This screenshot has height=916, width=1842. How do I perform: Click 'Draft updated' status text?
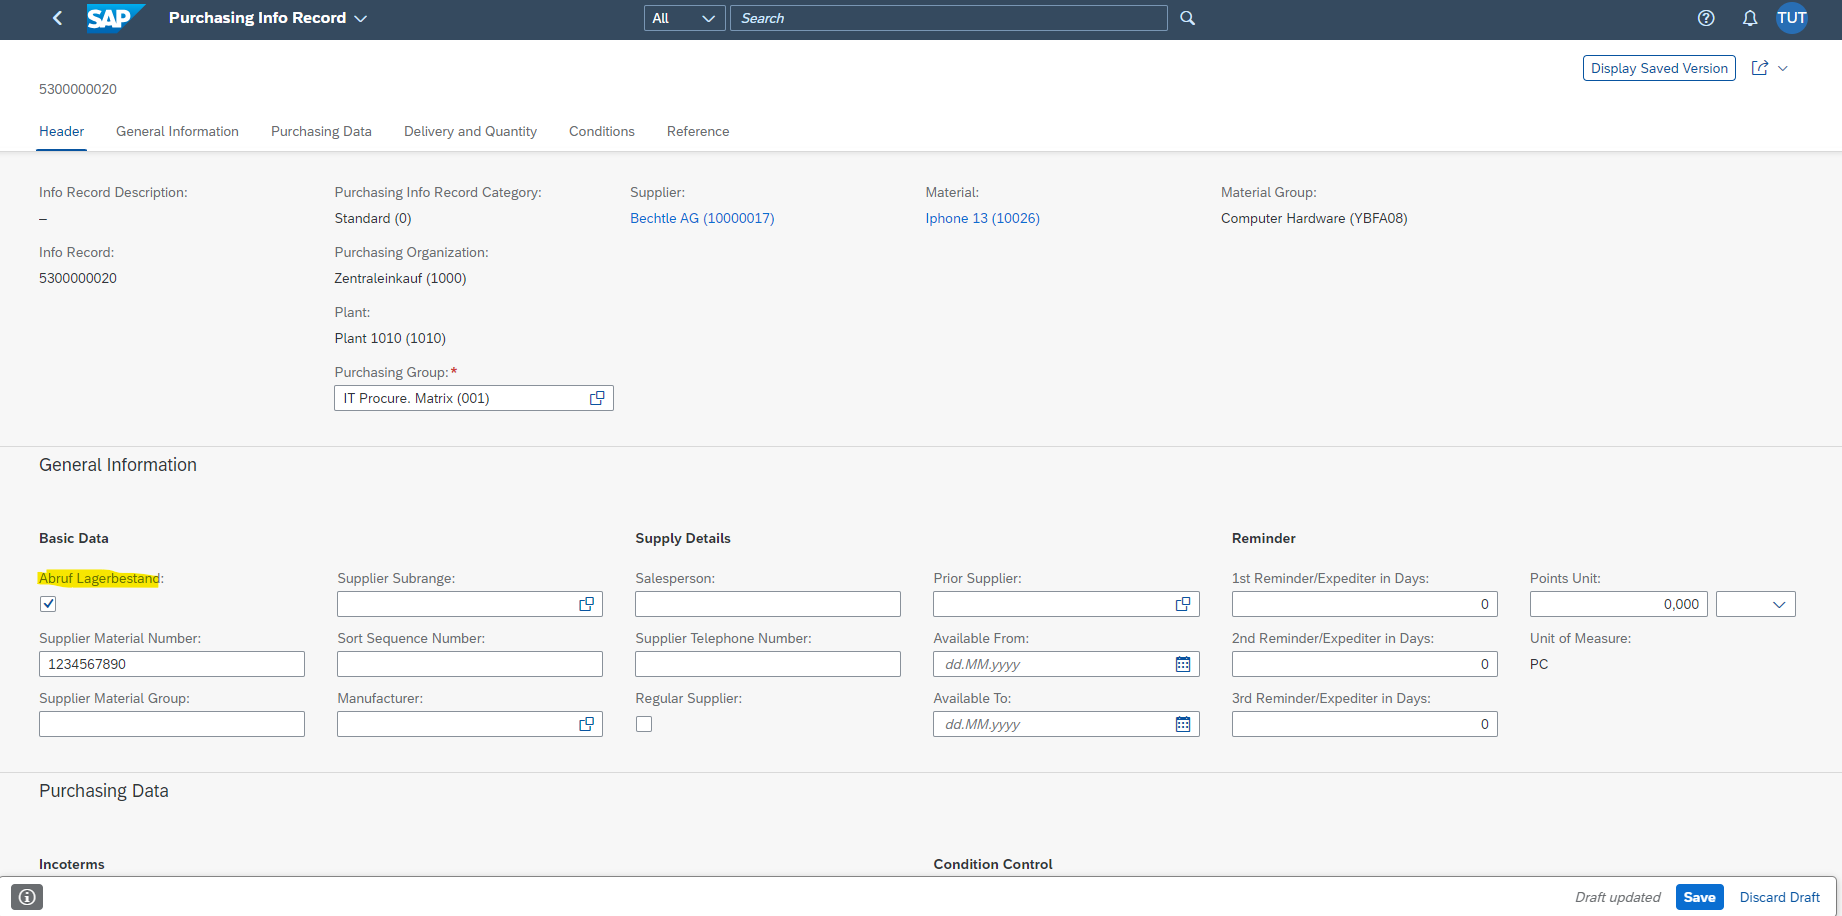[x=1617, y=897]
